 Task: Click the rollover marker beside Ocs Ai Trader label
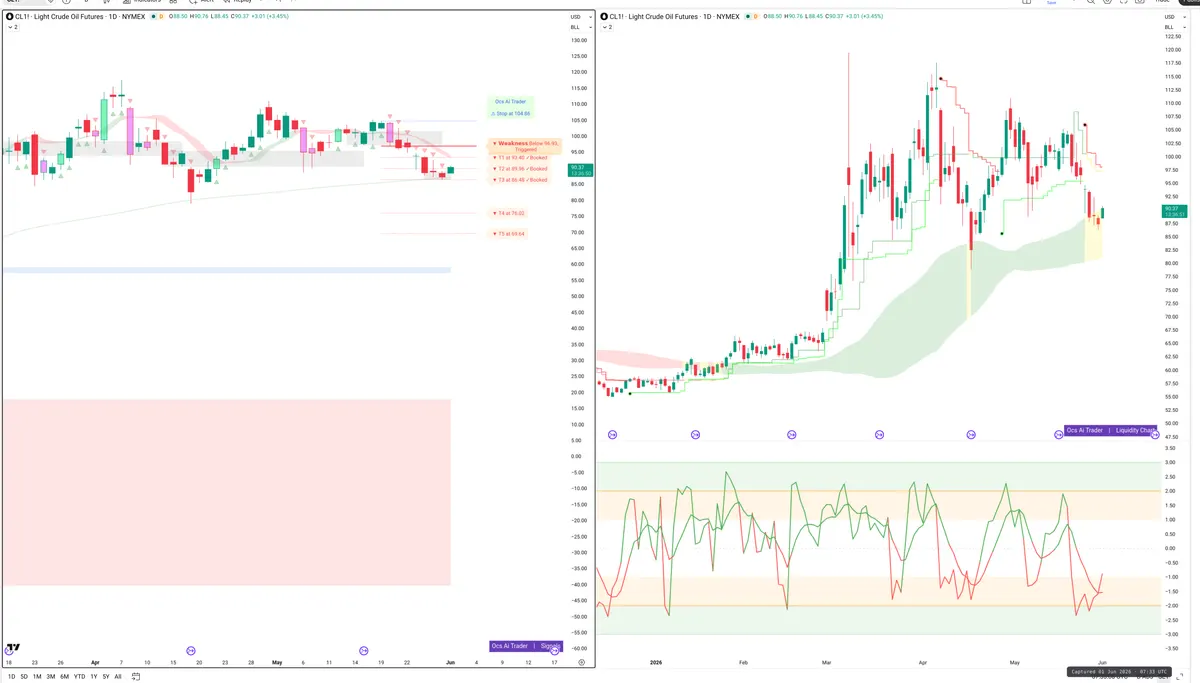[x=1059, y=434]
